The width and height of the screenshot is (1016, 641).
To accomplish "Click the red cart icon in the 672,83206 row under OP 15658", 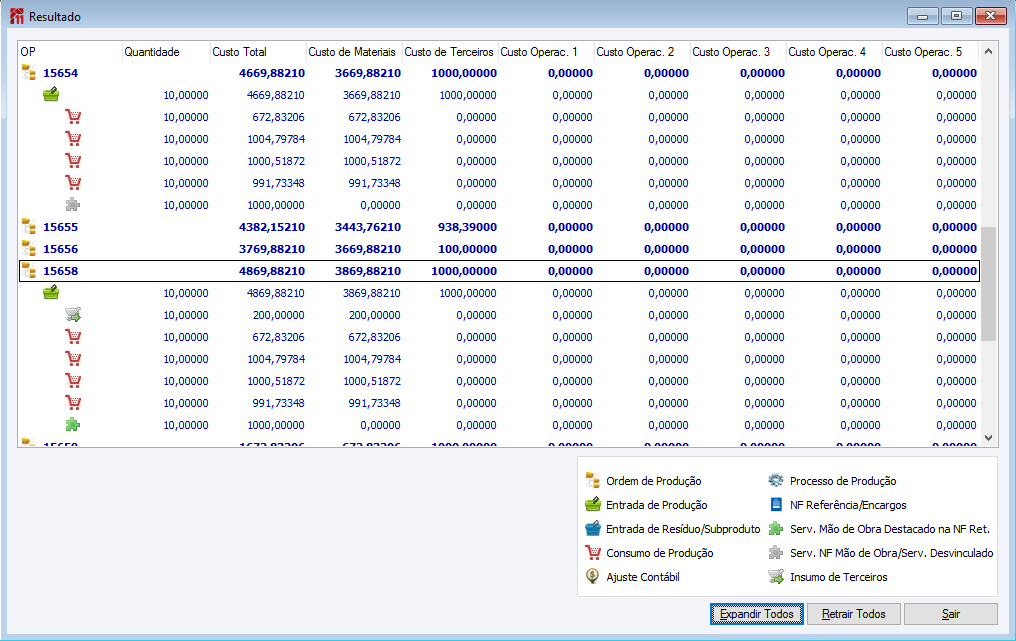I will pos(73,337).
